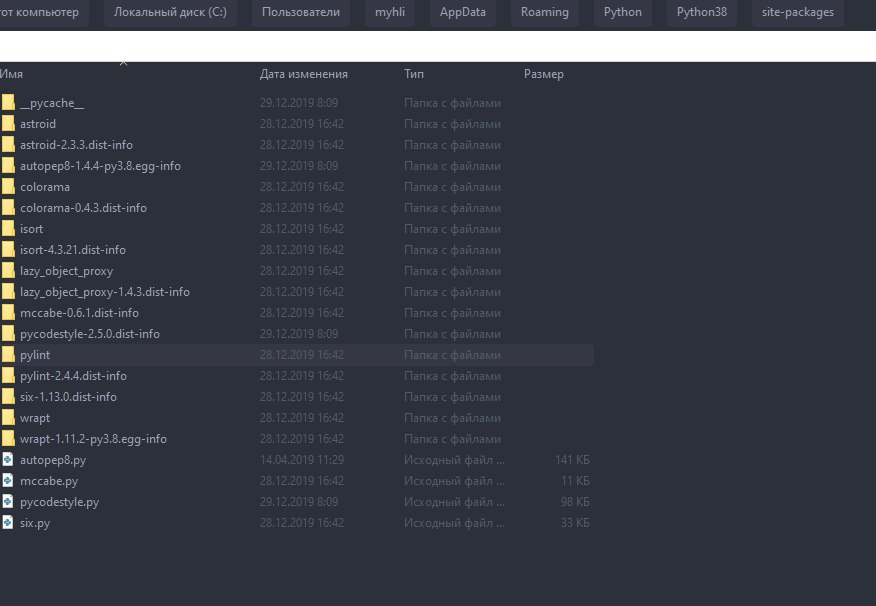Click the isort folder icon
The image size is (876, 606).
pos(8,228)
